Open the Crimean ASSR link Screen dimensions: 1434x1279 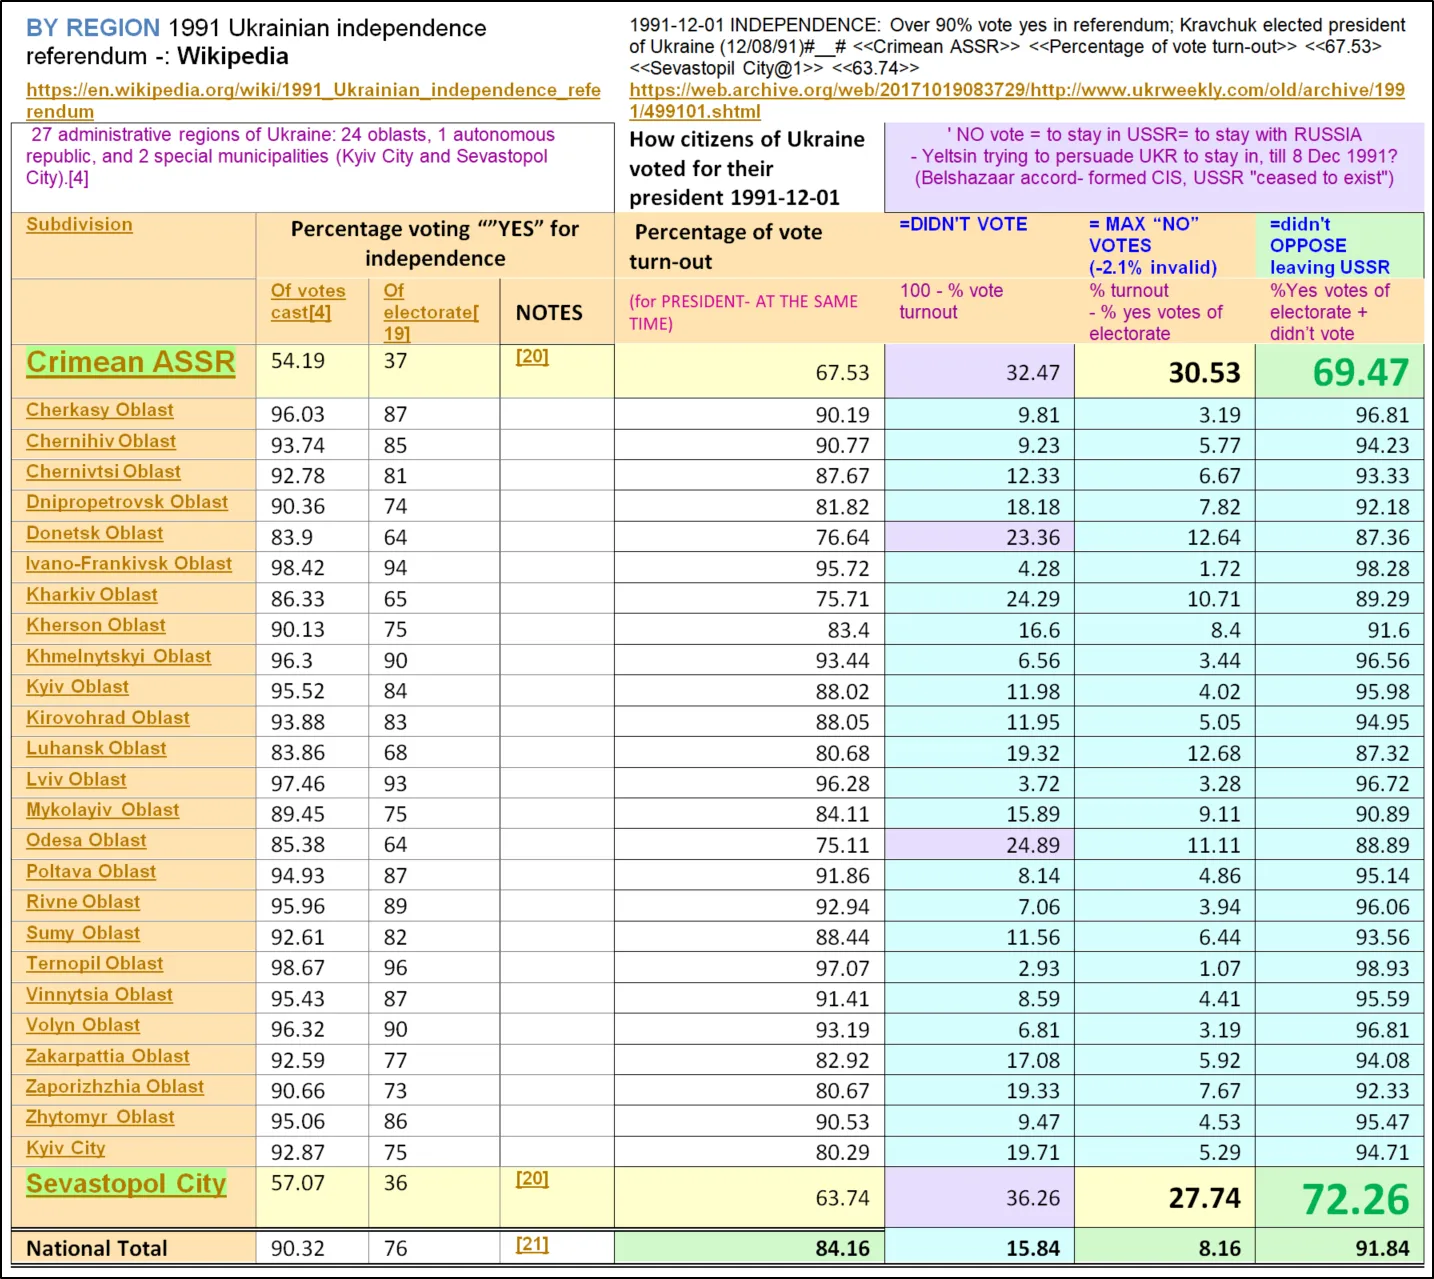131,362
